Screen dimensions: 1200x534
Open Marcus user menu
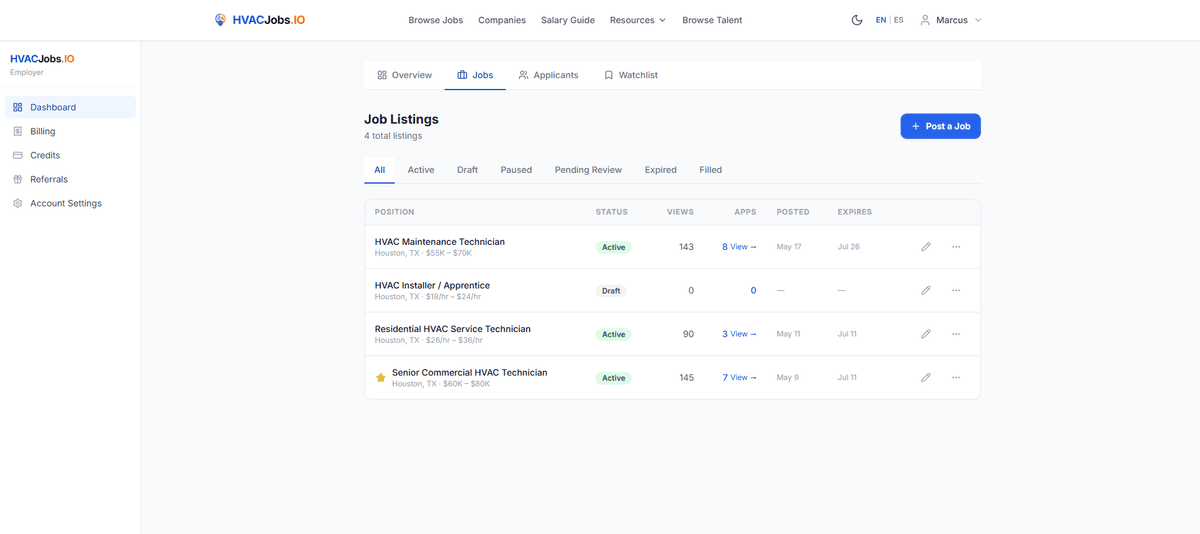pyautogui.click(x=951, y=20)
